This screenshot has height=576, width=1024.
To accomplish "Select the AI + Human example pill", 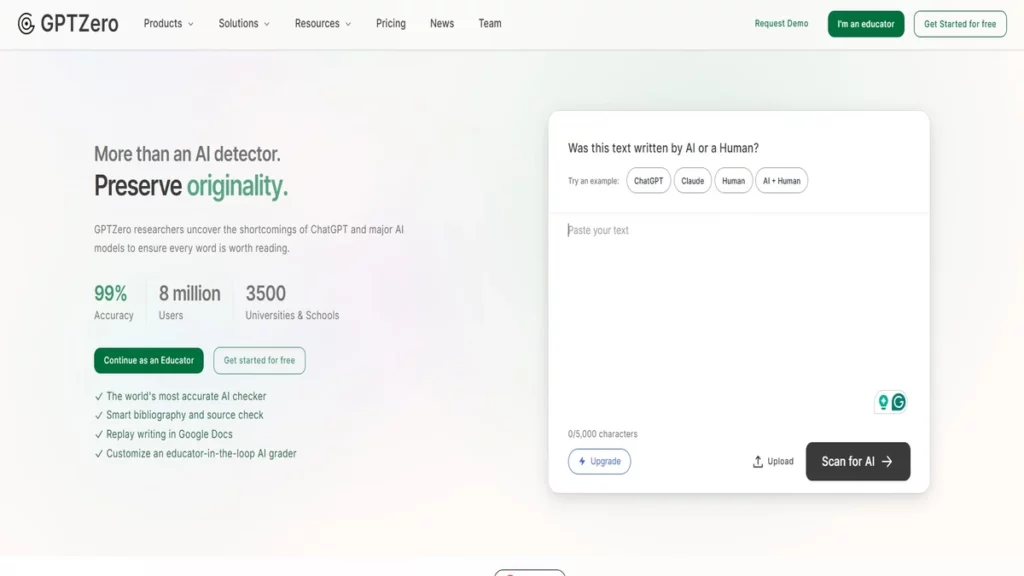I will (x=781, y=181).
